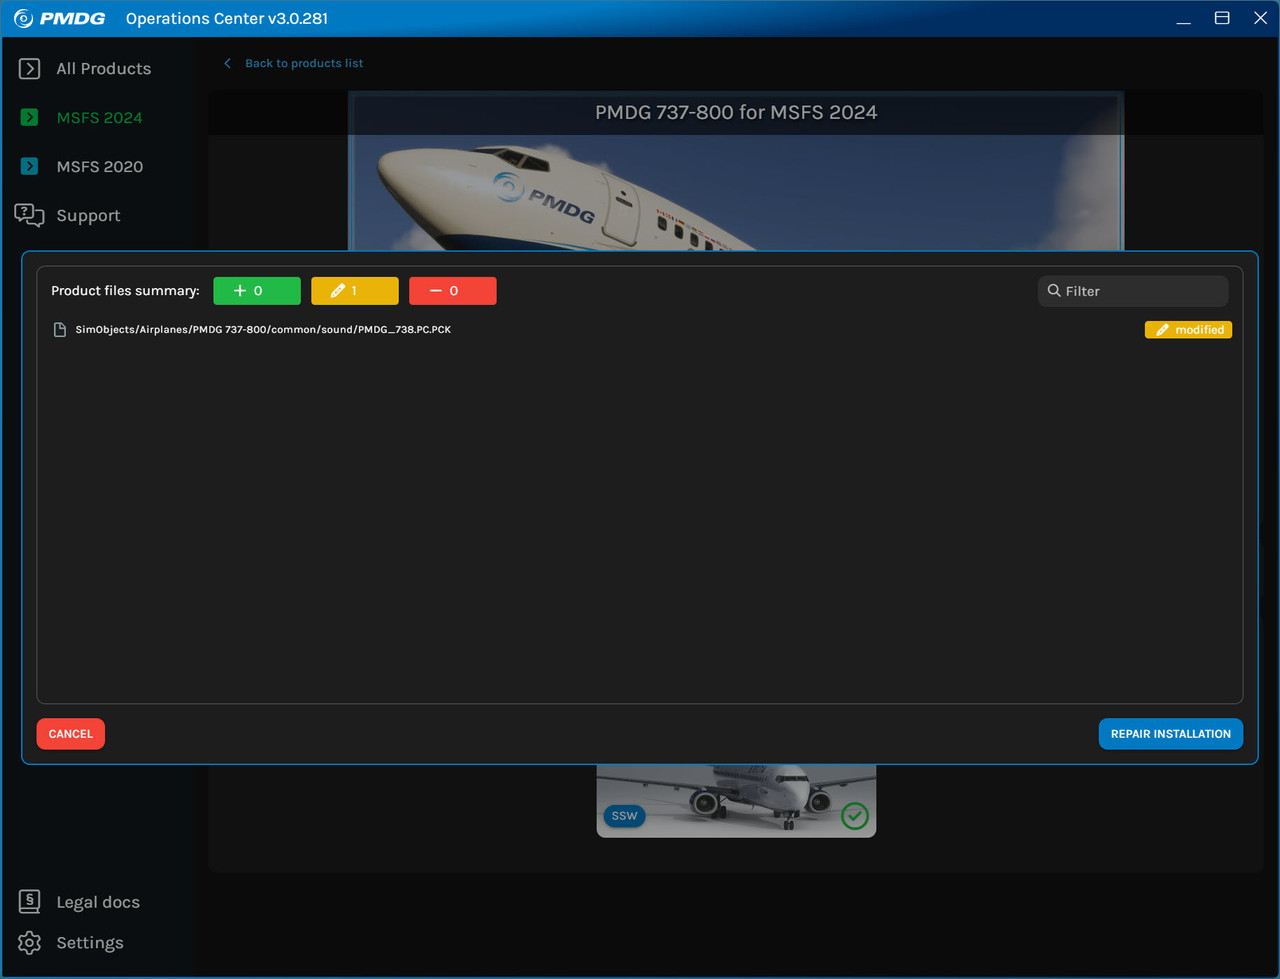Close the Operations Center window
The height and width of the screenshot is (979, 1280).
[1260, 18]
